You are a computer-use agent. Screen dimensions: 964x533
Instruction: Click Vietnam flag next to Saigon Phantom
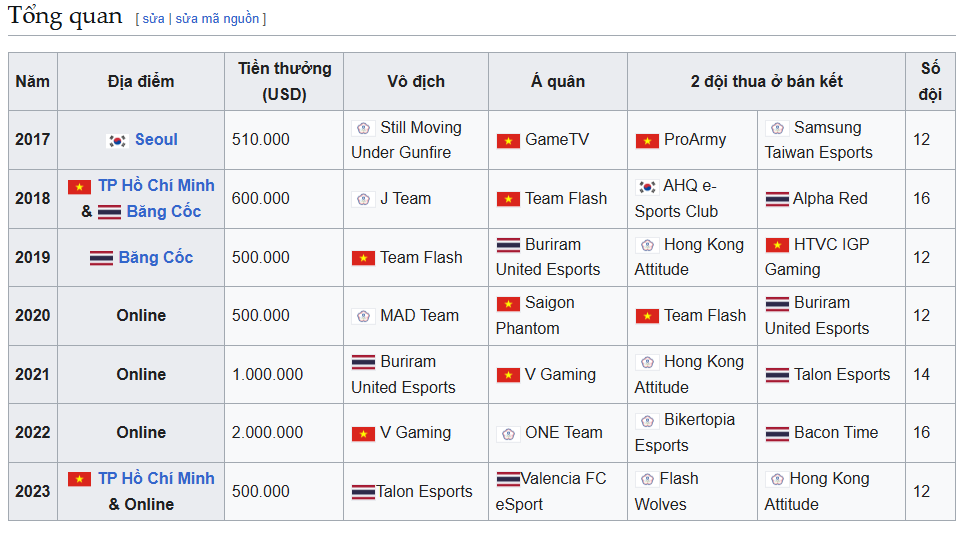point(508,303)
